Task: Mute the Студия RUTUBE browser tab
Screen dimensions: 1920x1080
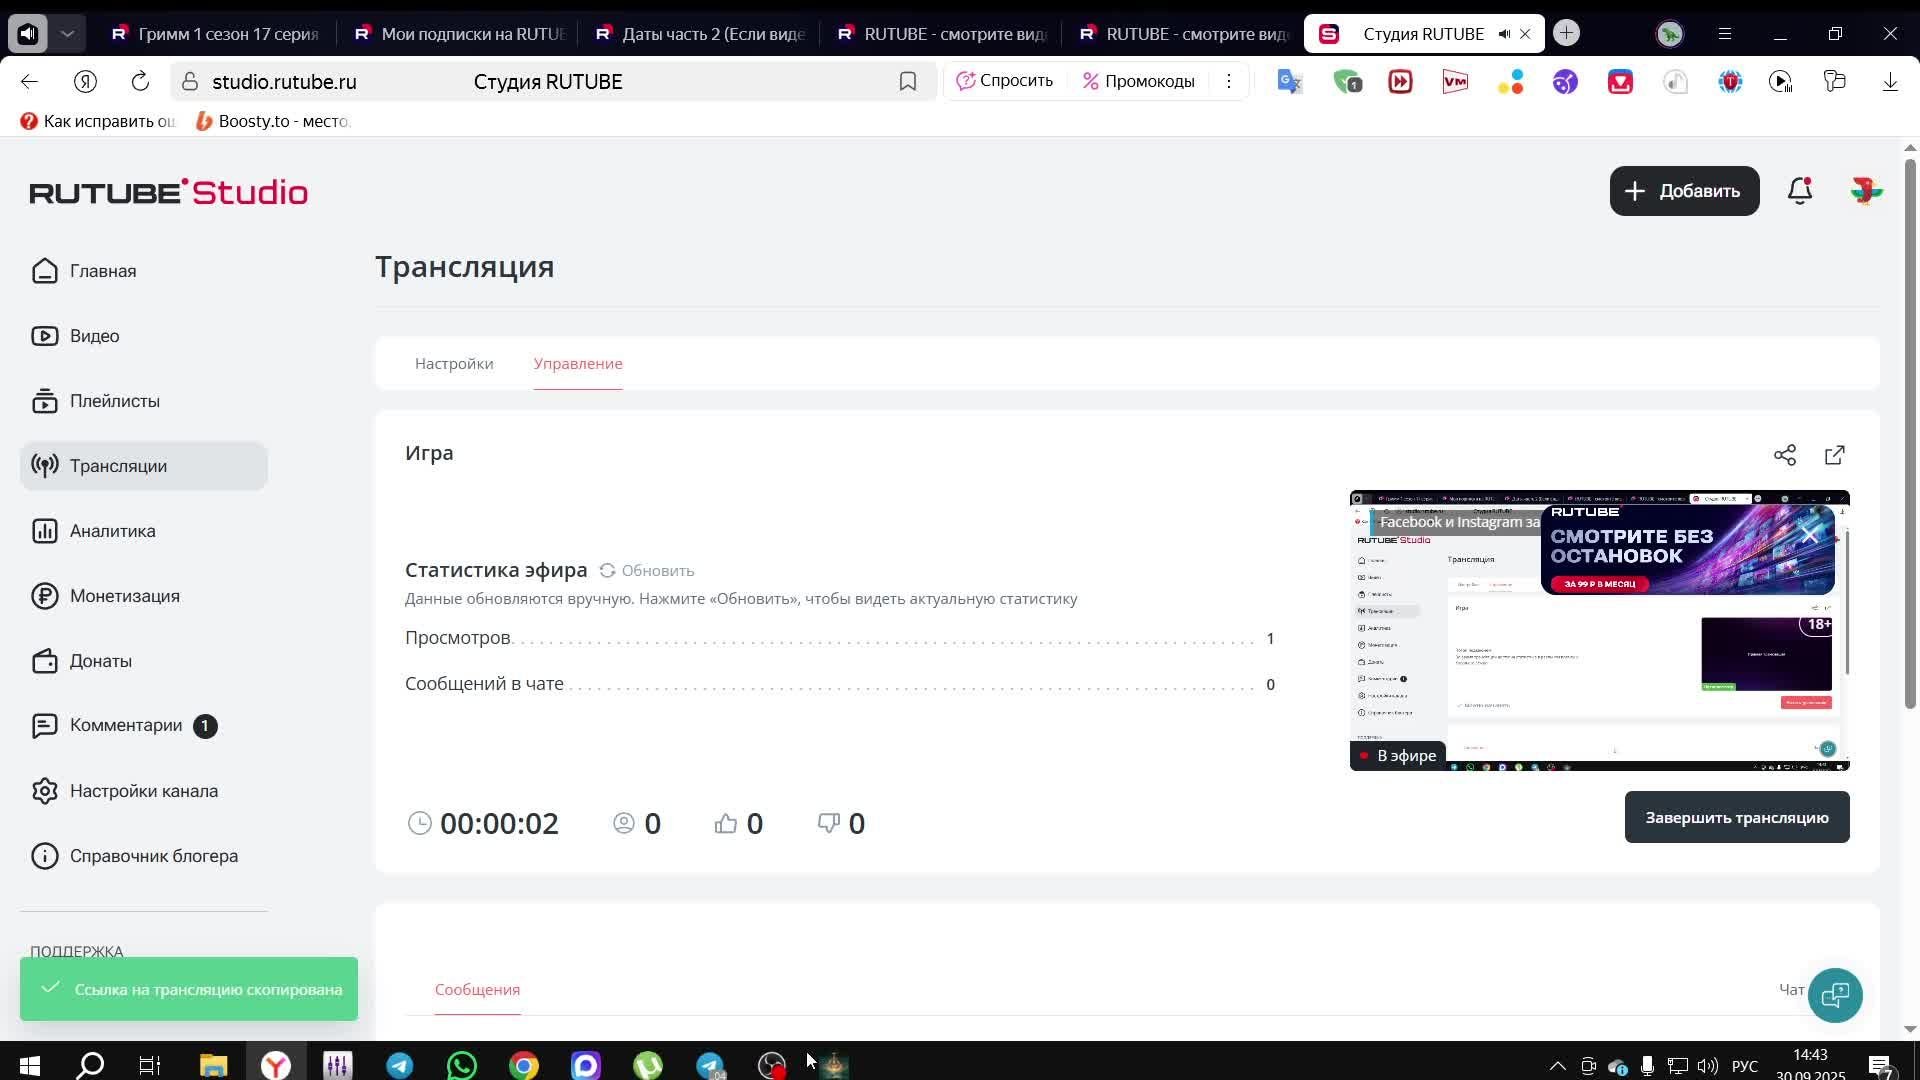Action: click(x=1504, y=34)
